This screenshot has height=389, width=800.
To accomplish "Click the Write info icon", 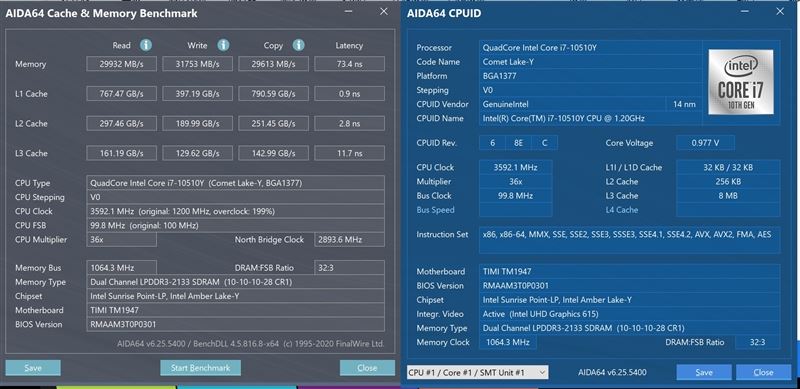I will coord(223,45).
